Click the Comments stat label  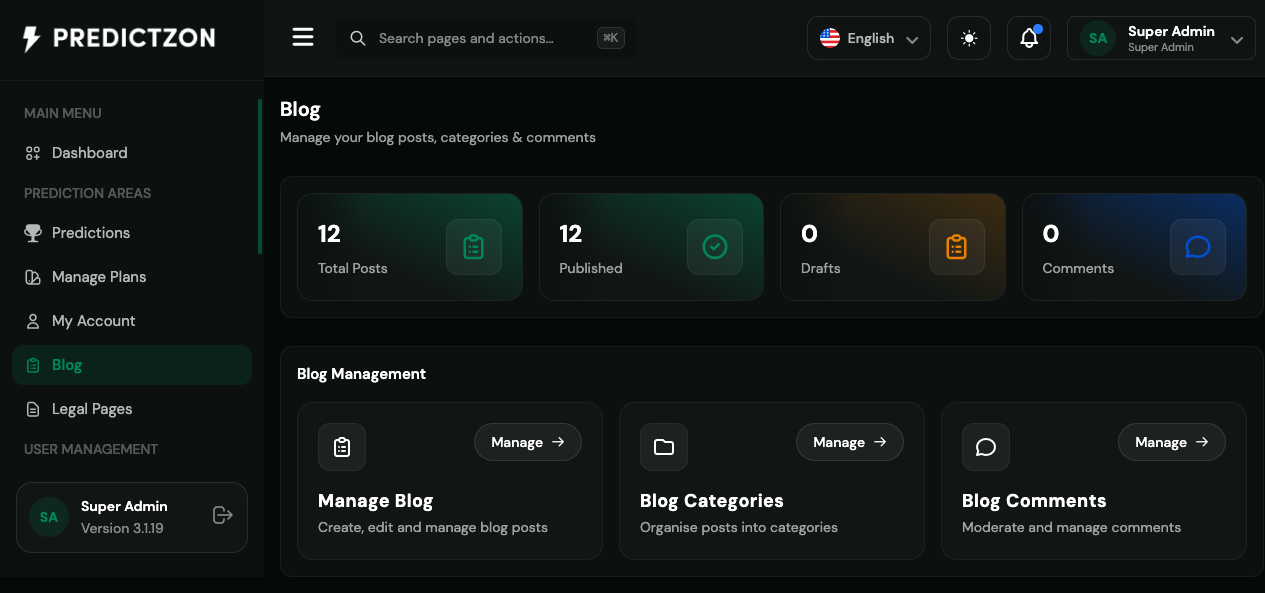(1078, 268)
